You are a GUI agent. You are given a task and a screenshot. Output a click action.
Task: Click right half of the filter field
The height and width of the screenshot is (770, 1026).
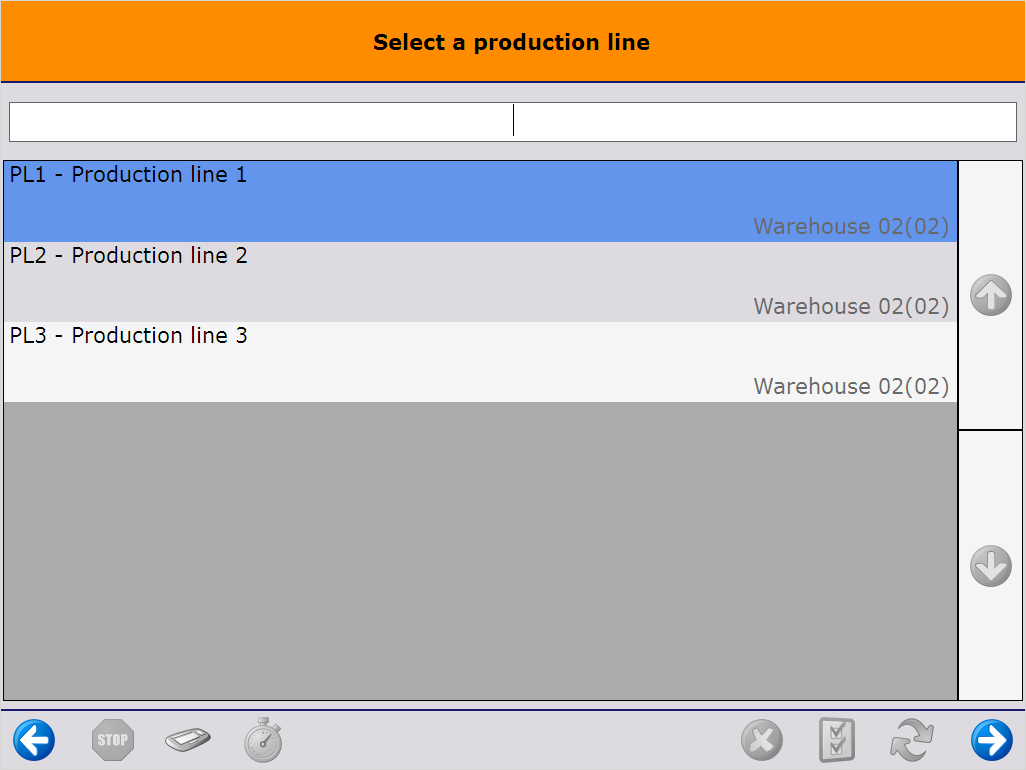pos(765,122)
